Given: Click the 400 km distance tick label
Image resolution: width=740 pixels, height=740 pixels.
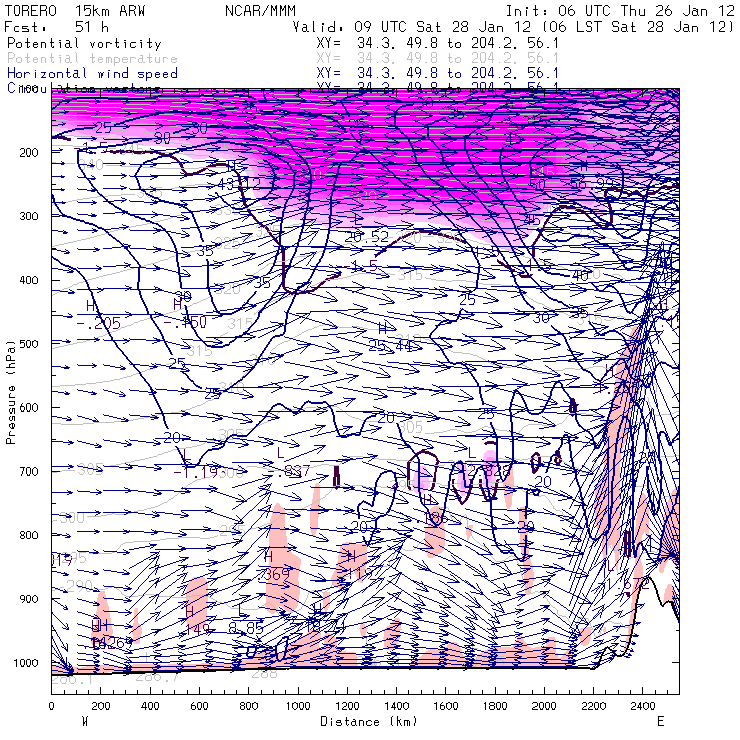Looking at the screenshot, I should 150,706.
